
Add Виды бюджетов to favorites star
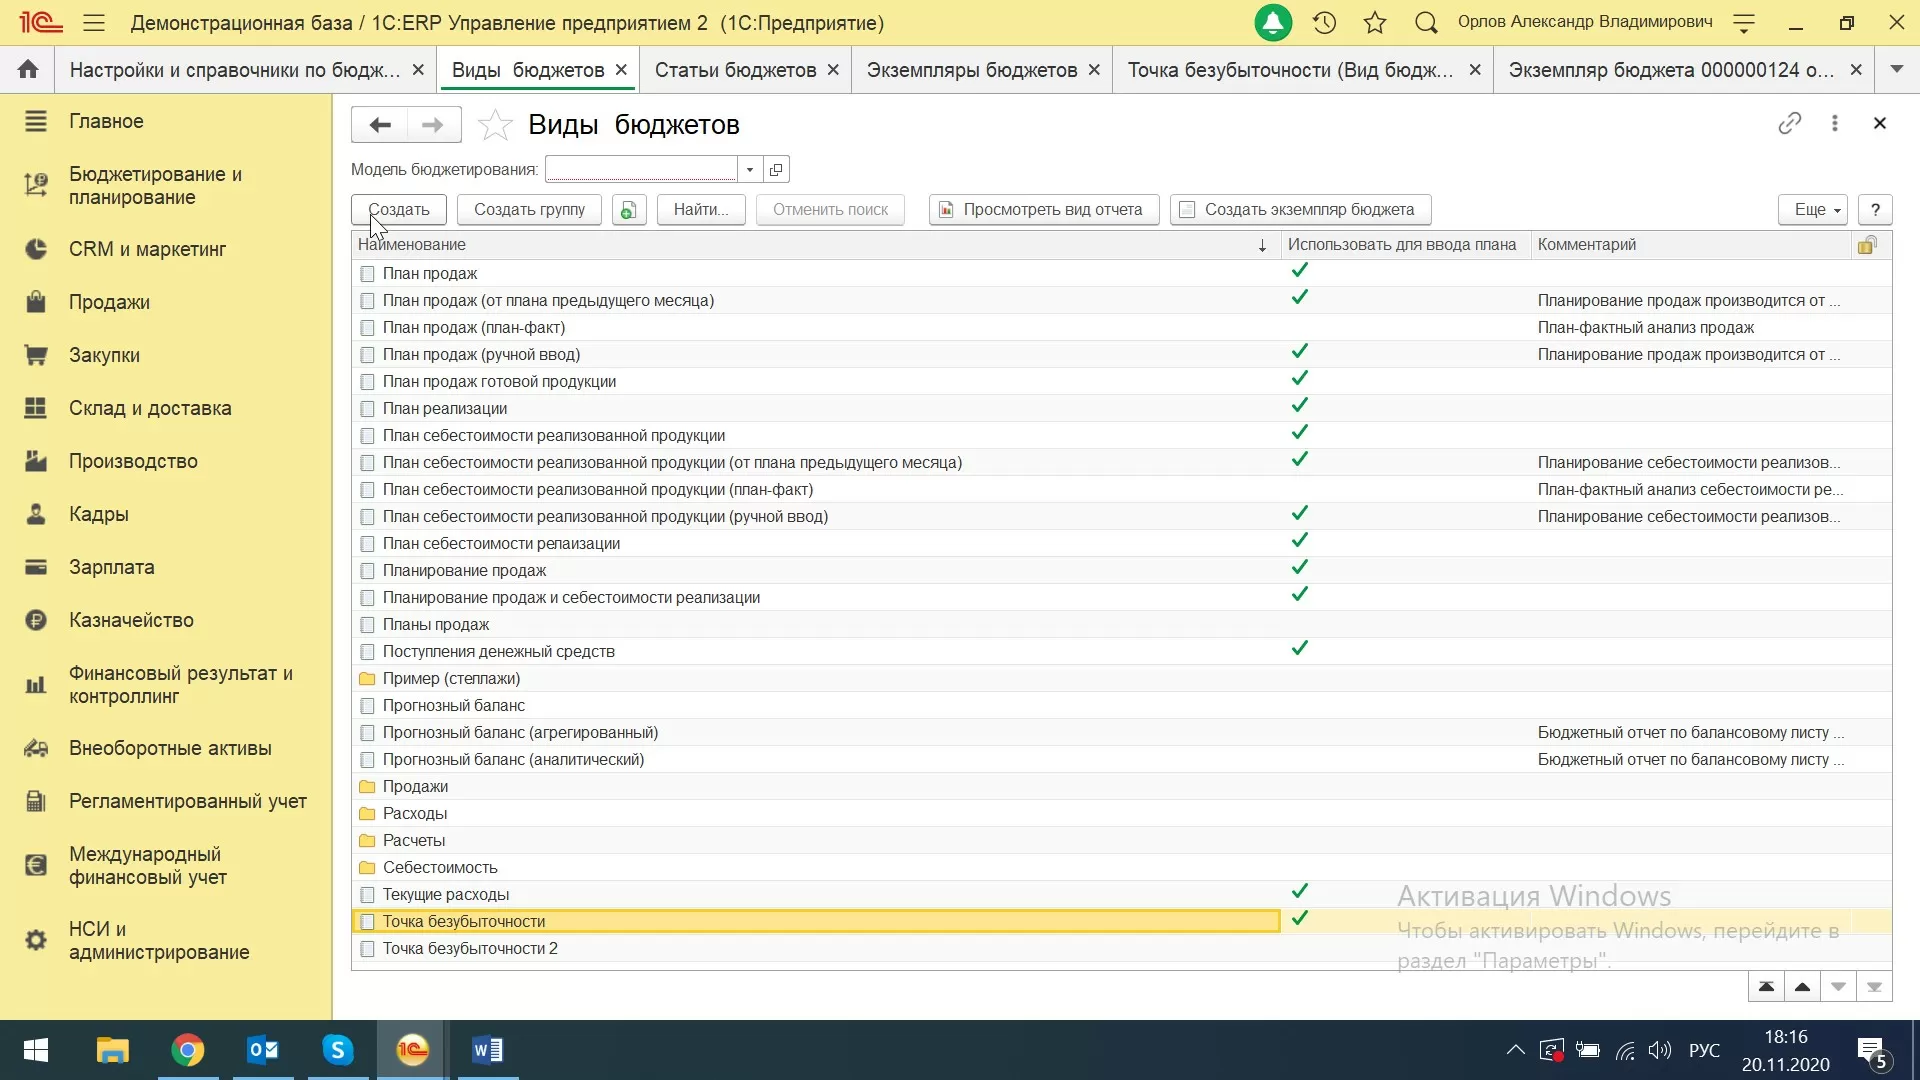pyautogui.click(x=495, y=125)
